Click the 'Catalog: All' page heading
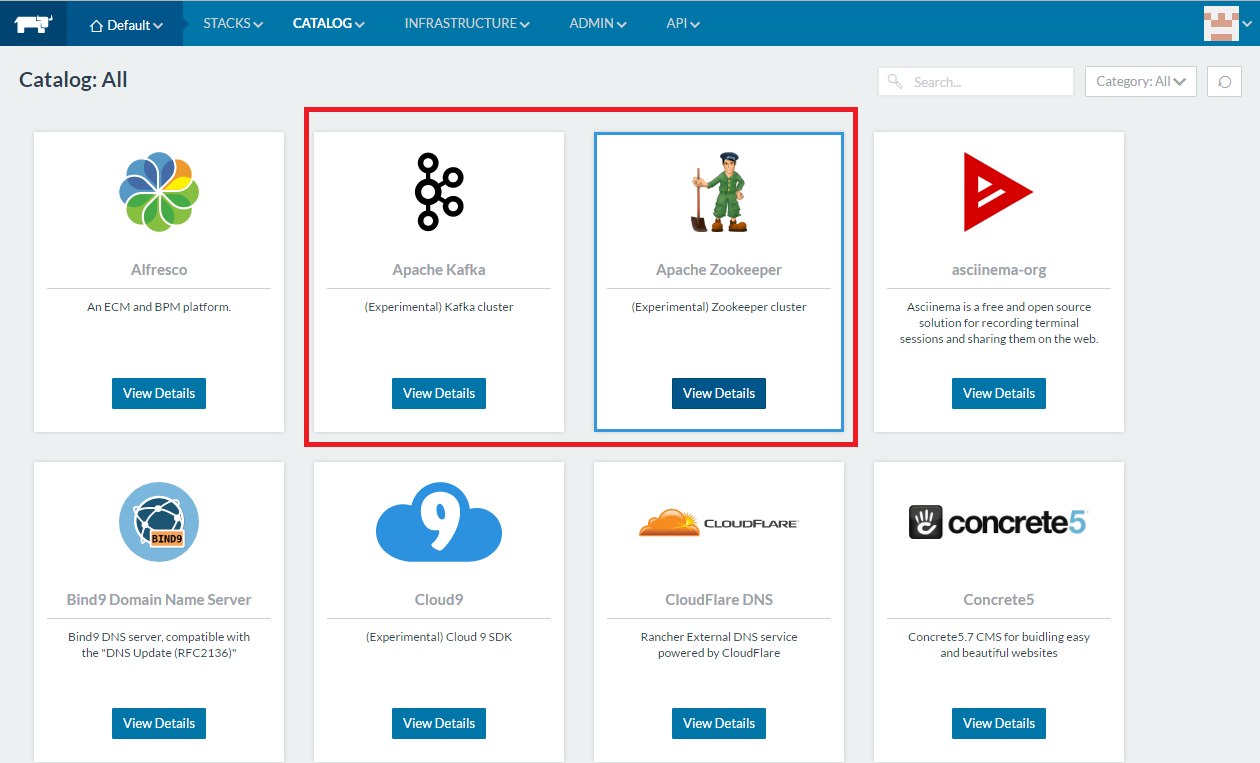 (x=73, y=80)
